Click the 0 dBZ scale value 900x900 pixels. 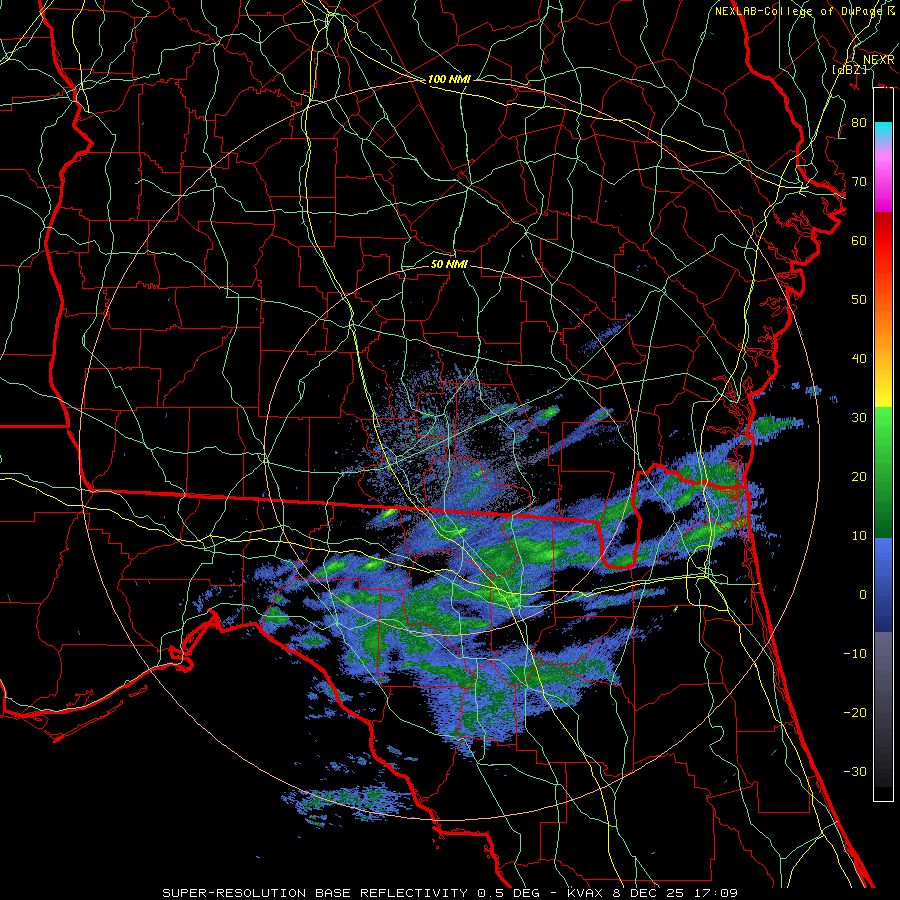point(863,595)
